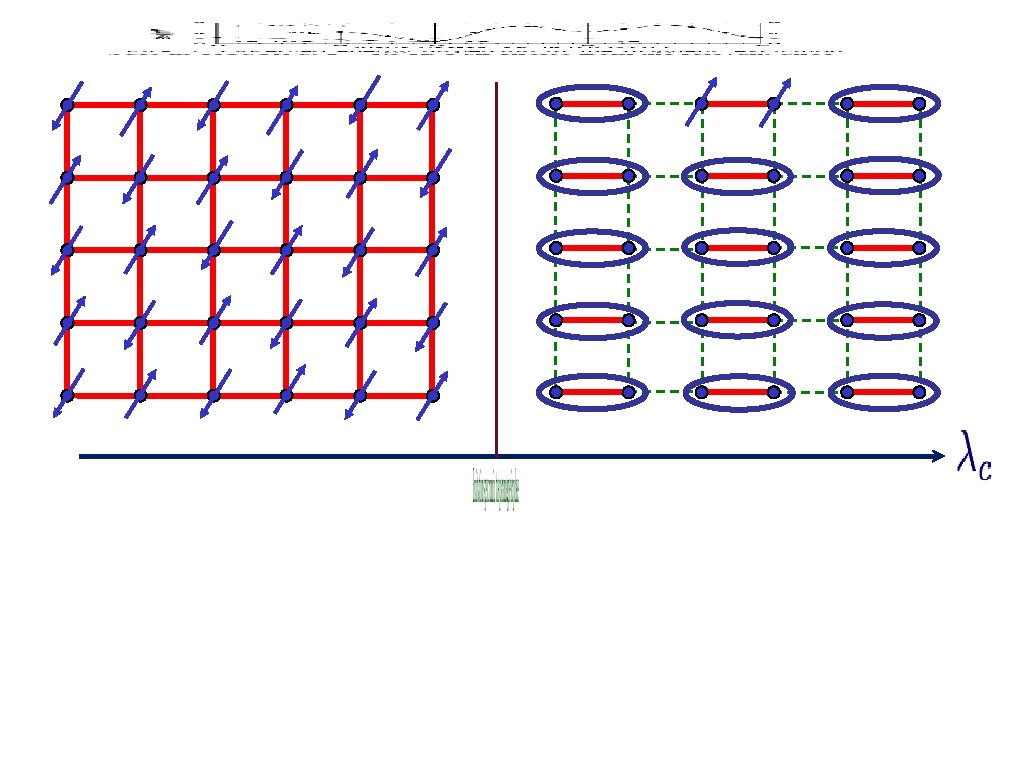Click the λc label beside the axis
This screenshot has width=1024, height=768.
coord(974,455)
